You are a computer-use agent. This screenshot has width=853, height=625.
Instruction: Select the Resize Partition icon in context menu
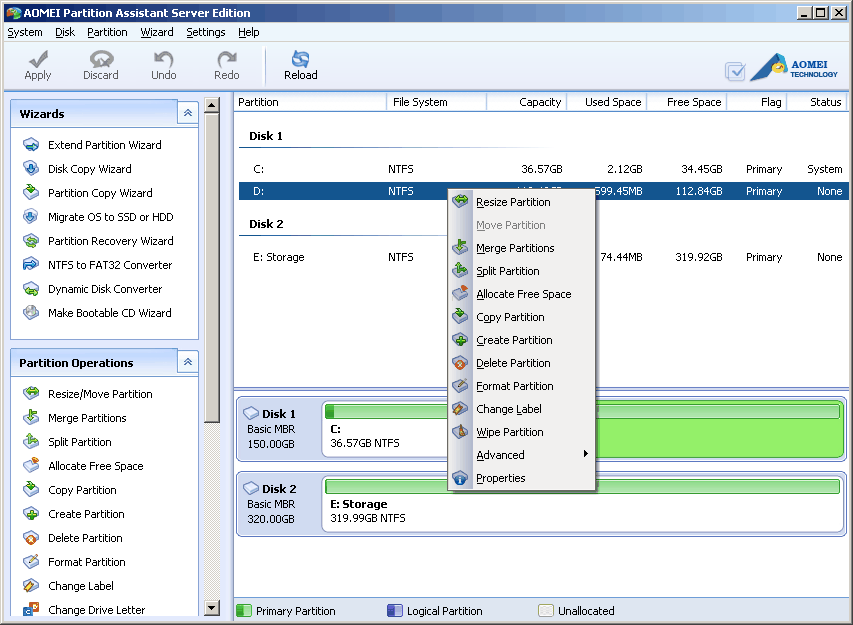(x=460, y=201)
